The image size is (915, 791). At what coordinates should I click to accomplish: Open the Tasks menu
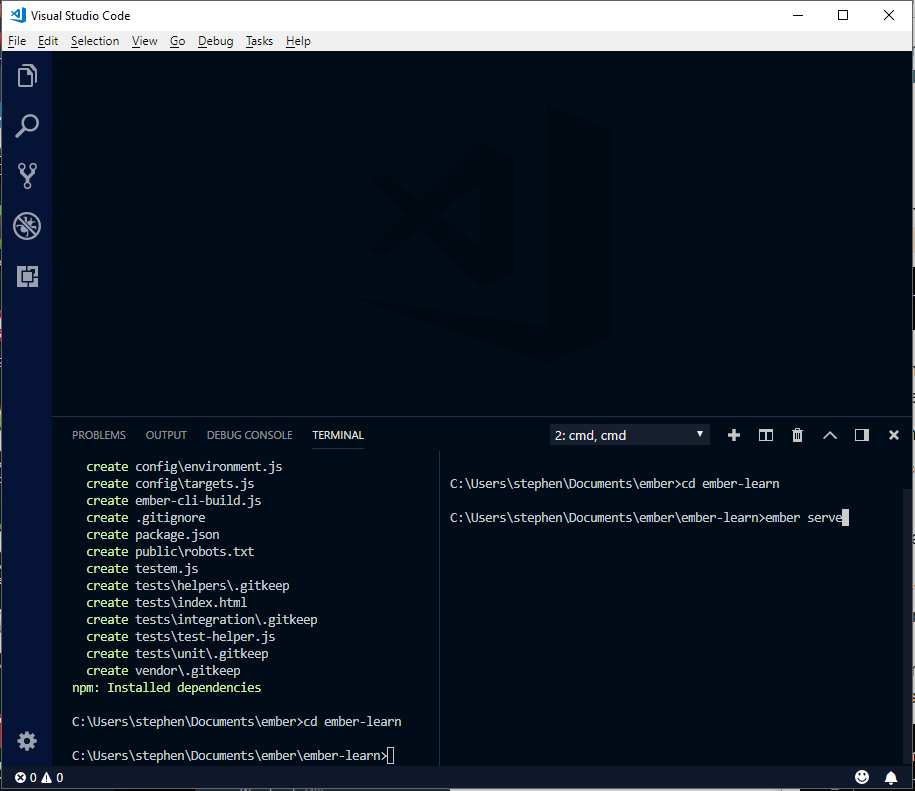[x=259, y=41]
